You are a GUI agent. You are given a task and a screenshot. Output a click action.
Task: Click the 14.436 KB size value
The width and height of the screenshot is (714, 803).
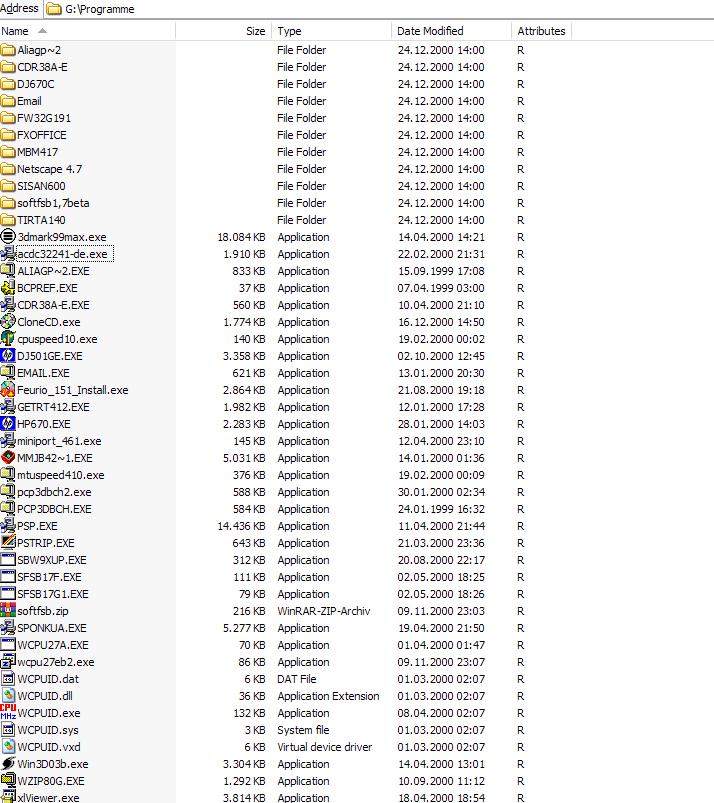click(x=241, y=526)
